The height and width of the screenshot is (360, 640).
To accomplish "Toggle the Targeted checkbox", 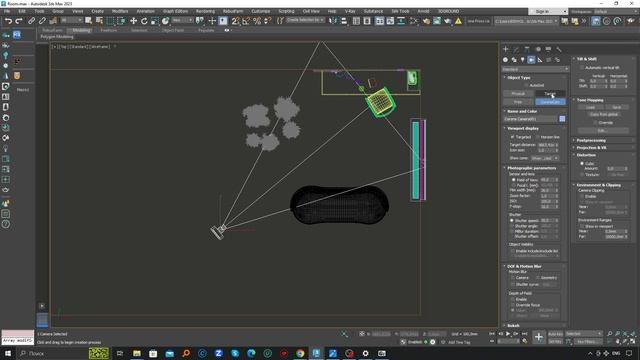I will click(x=513, y=137).
